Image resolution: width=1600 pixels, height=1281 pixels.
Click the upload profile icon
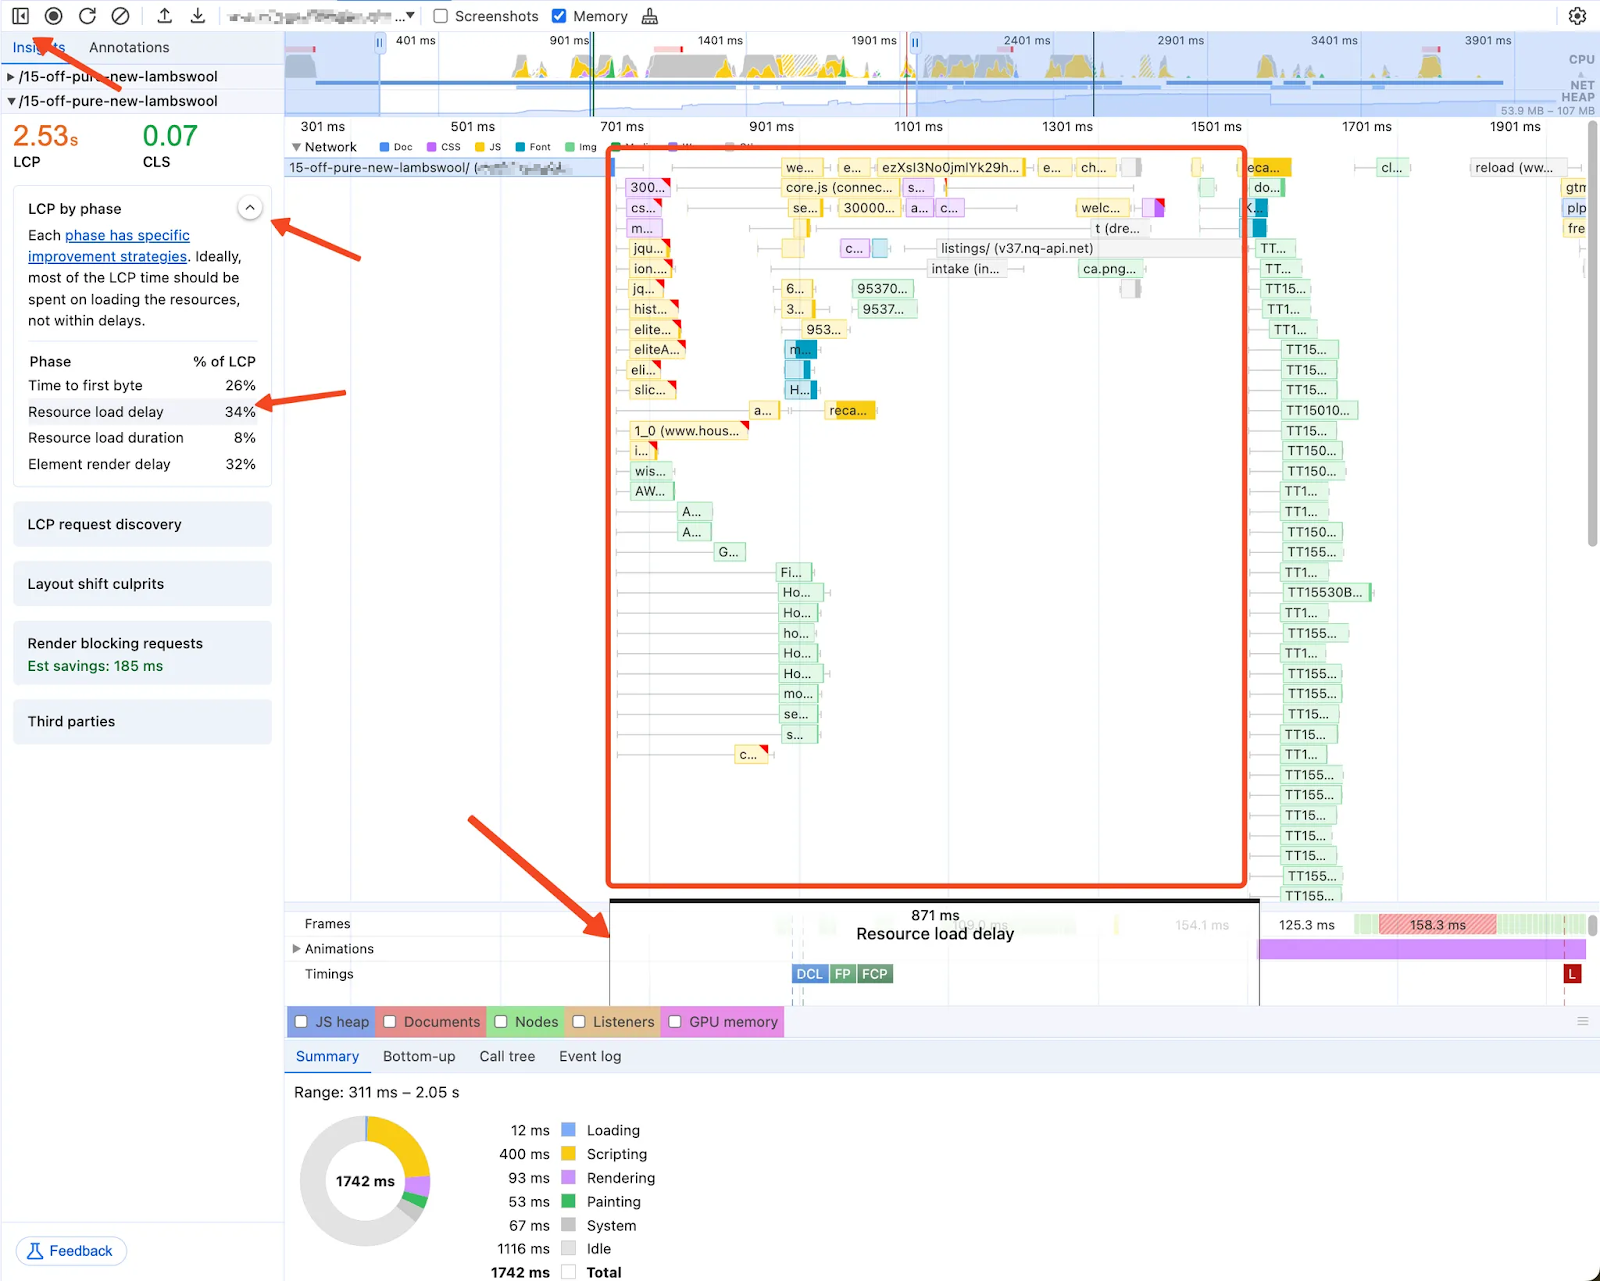(x=165, y=16)
